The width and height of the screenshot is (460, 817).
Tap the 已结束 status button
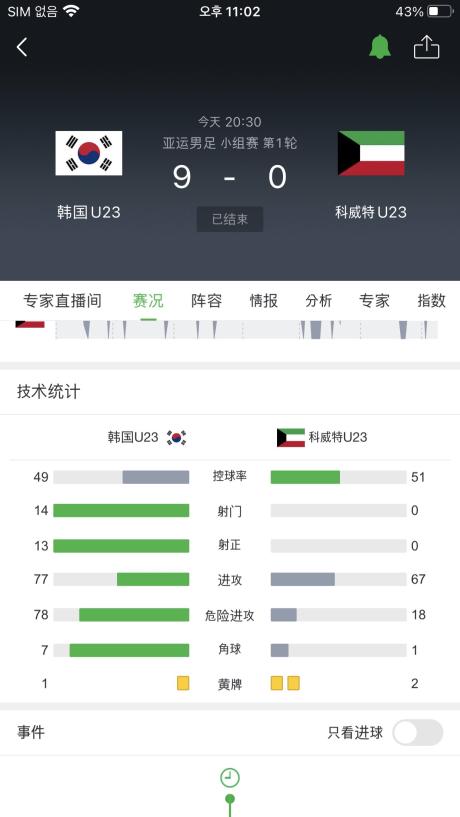tap(230, 219)
